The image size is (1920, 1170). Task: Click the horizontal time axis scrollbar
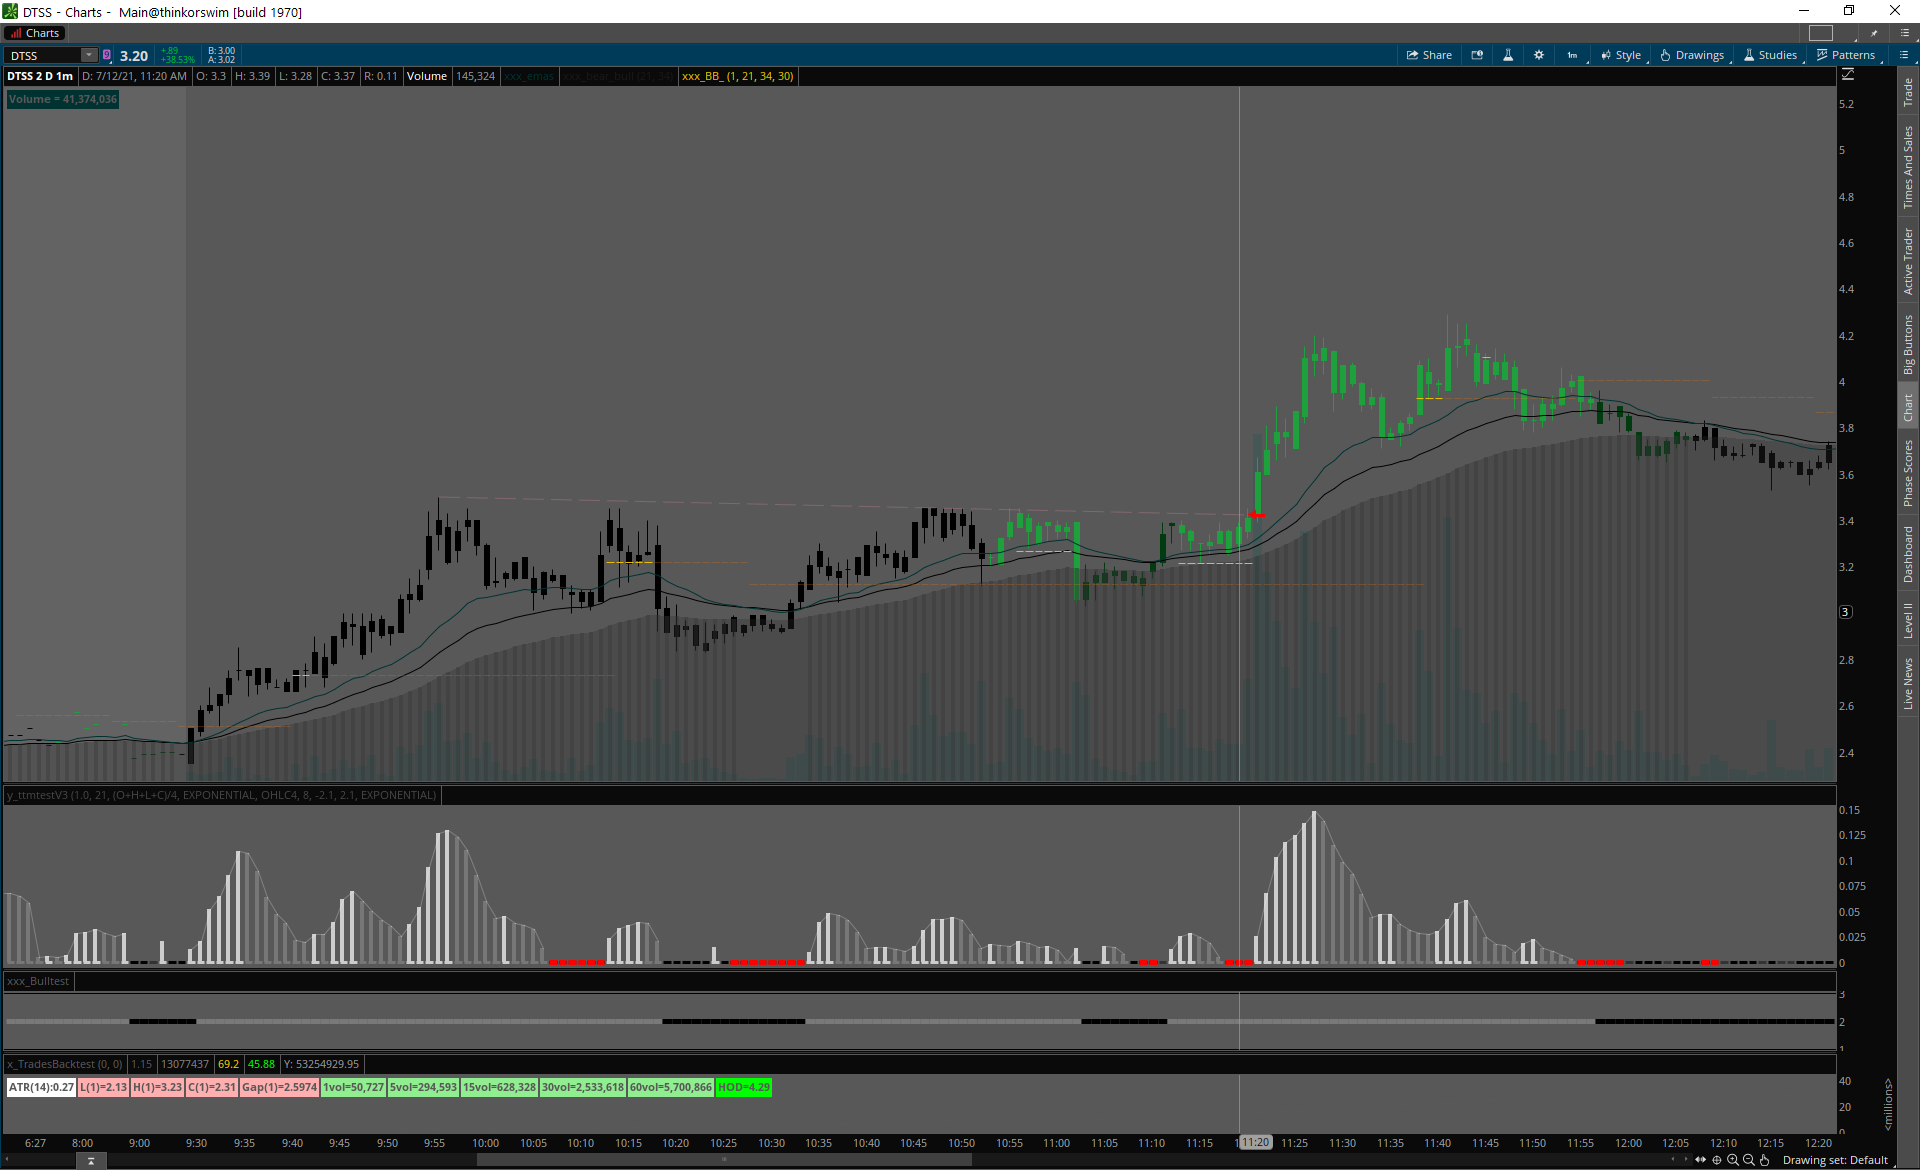pos(724,1160)
